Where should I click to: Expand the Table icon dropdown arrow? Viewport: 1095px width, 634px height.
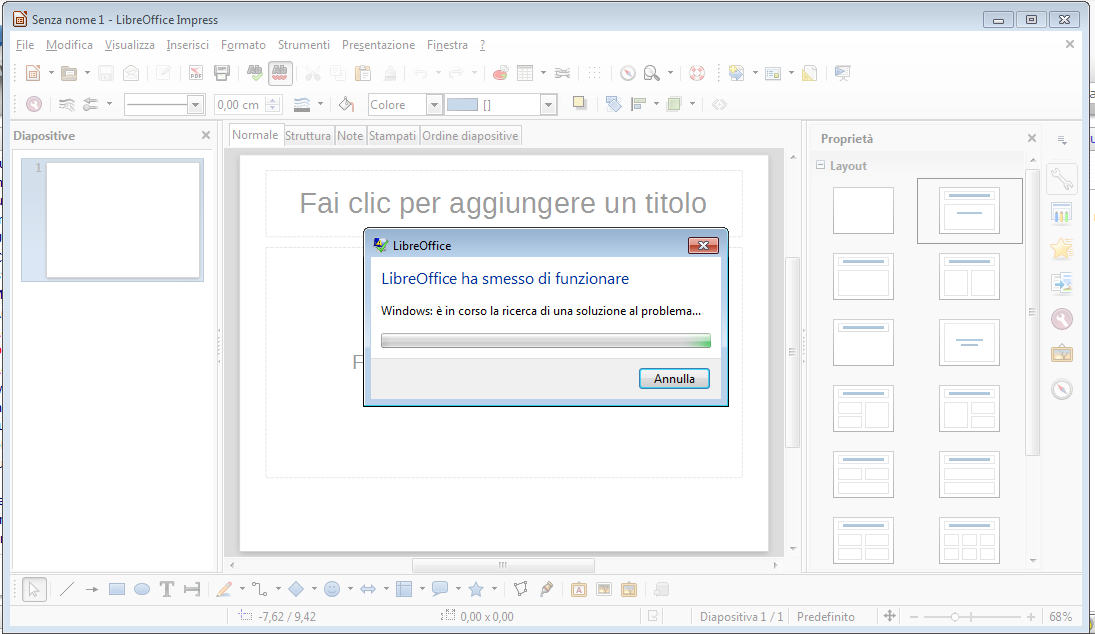[x=543, y=73]
